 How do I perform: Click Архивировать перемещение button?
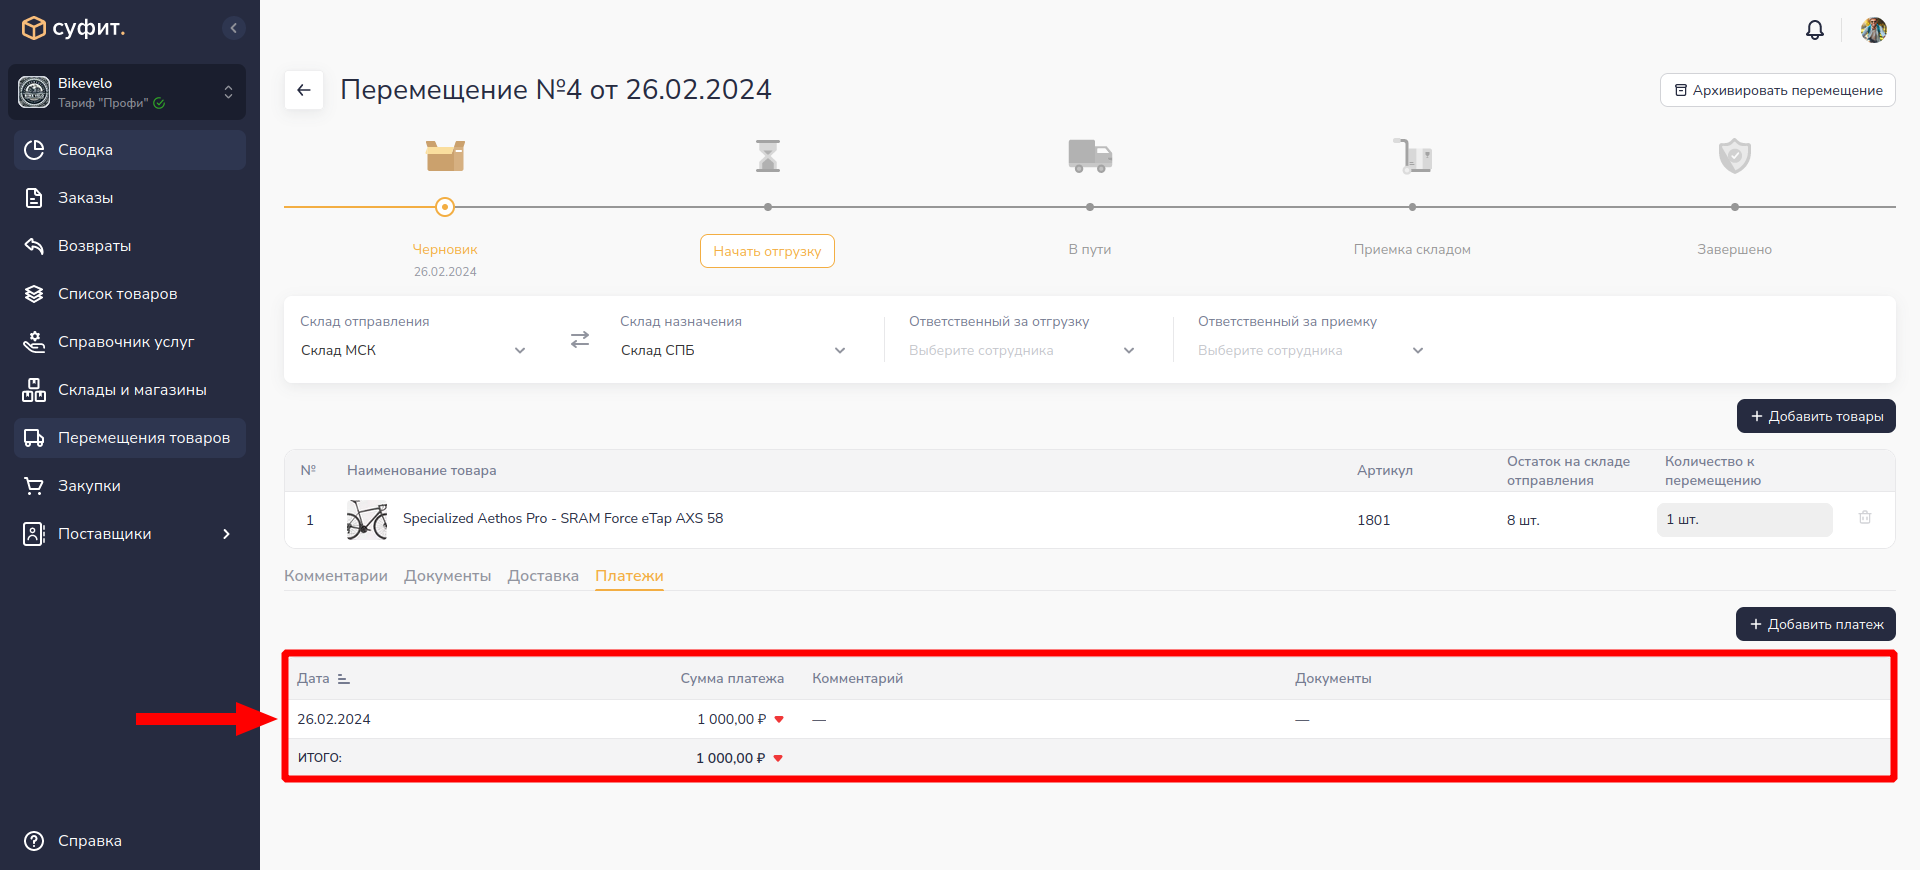click(1778, 90)
